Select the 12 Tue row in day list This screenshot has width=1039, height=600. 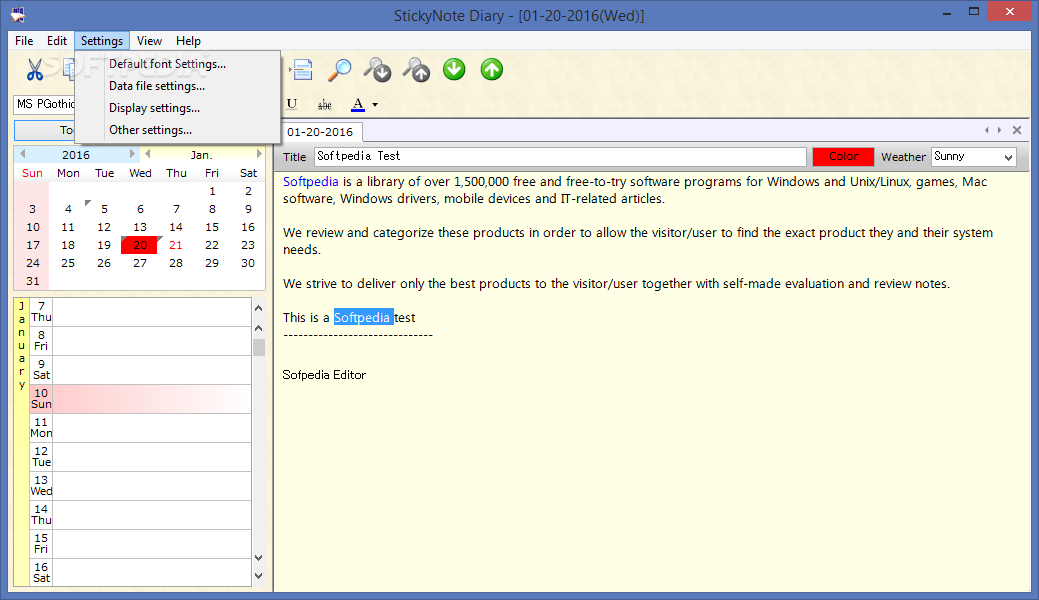click(140, 457)
